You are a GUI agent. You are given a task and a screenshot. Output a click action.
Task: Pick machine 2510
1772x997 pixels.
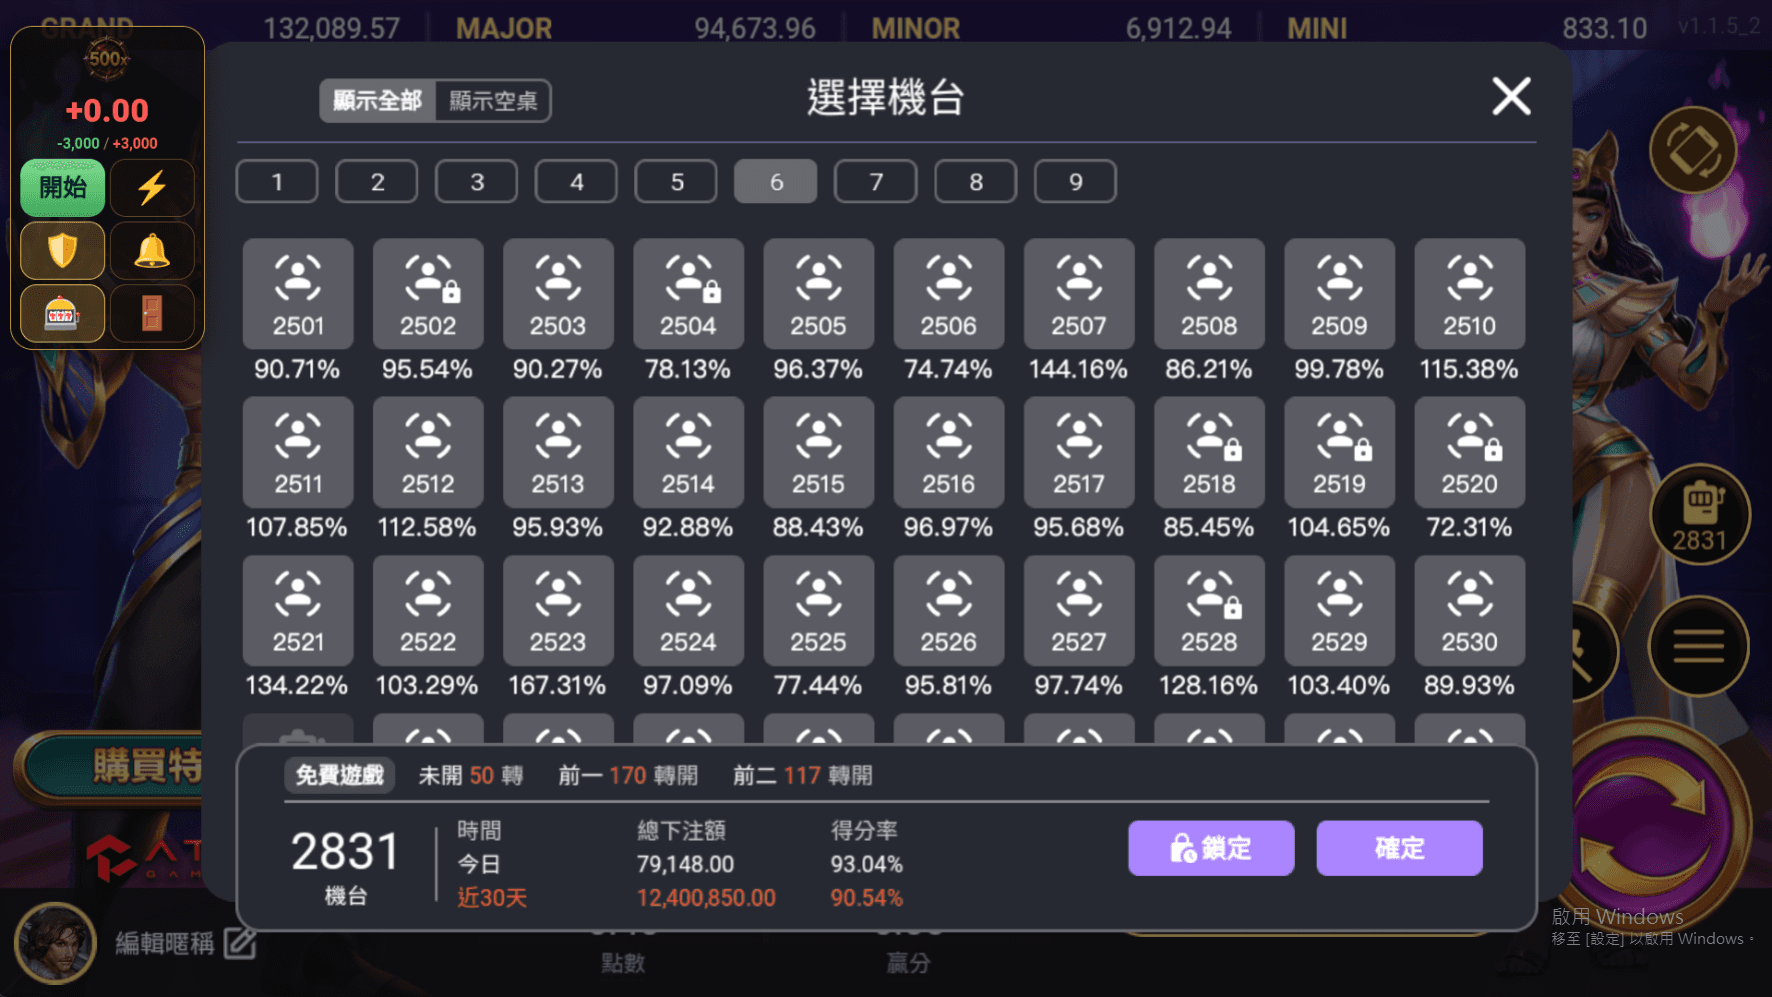1470,293
